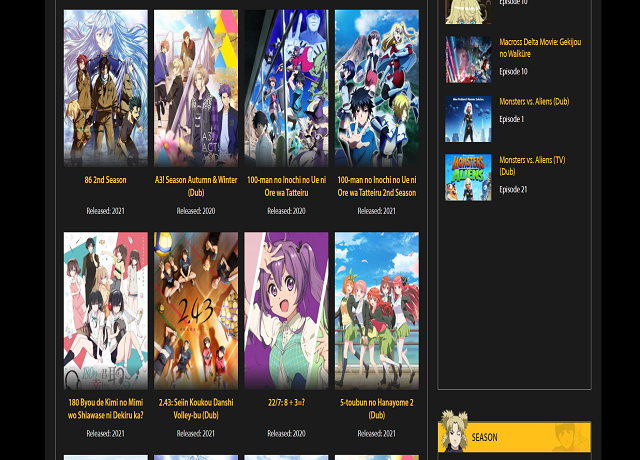Click the 22/7: 8 + 3=? title link

pyautogui.click(x=286, y=403)
